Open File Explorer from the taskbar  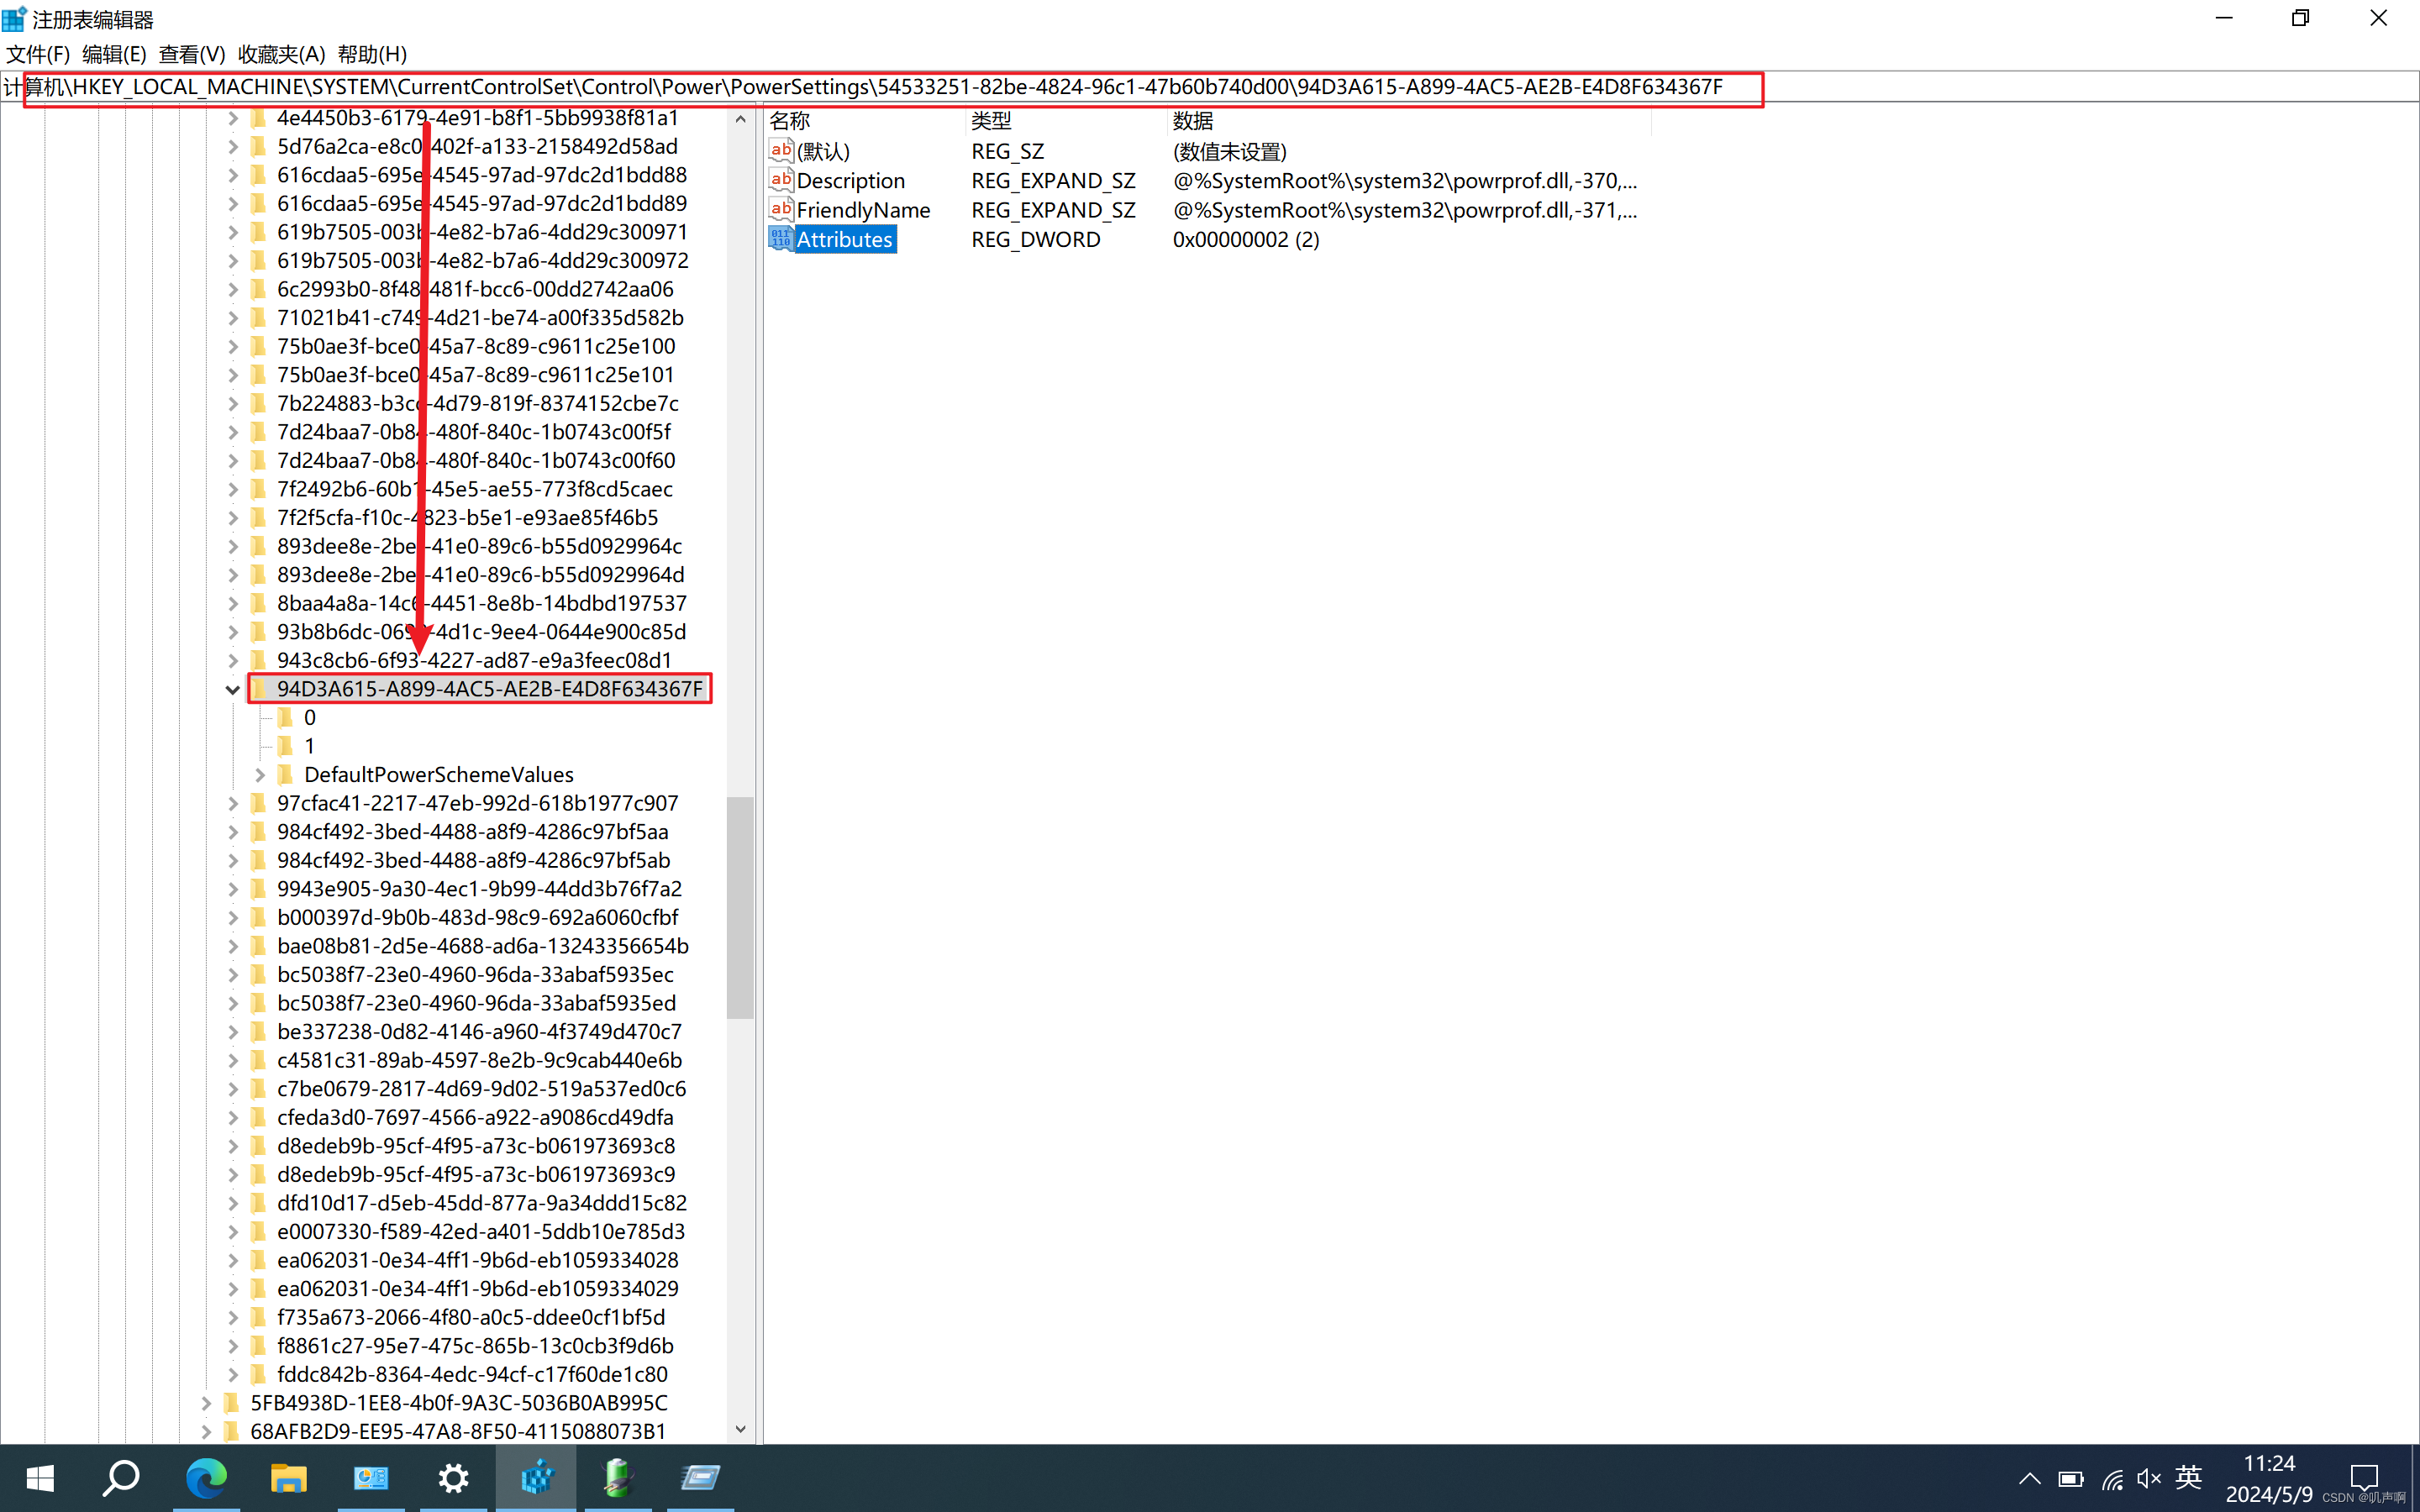[x=288, y=1477]
